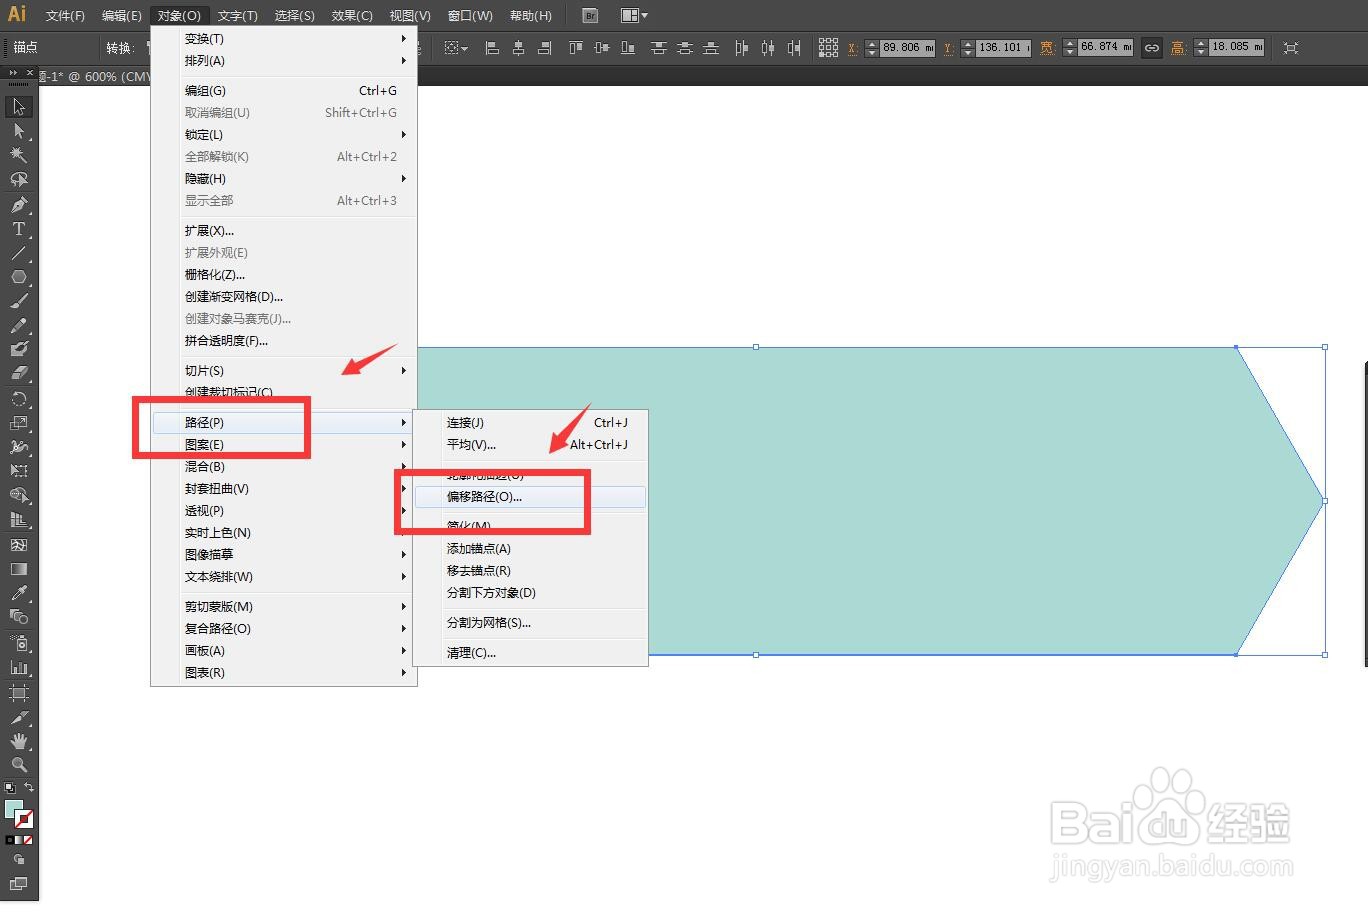Expand the 隐藏(H) submenu
The width and height of the screenshot is (1368, 913).
click(283, 179)
